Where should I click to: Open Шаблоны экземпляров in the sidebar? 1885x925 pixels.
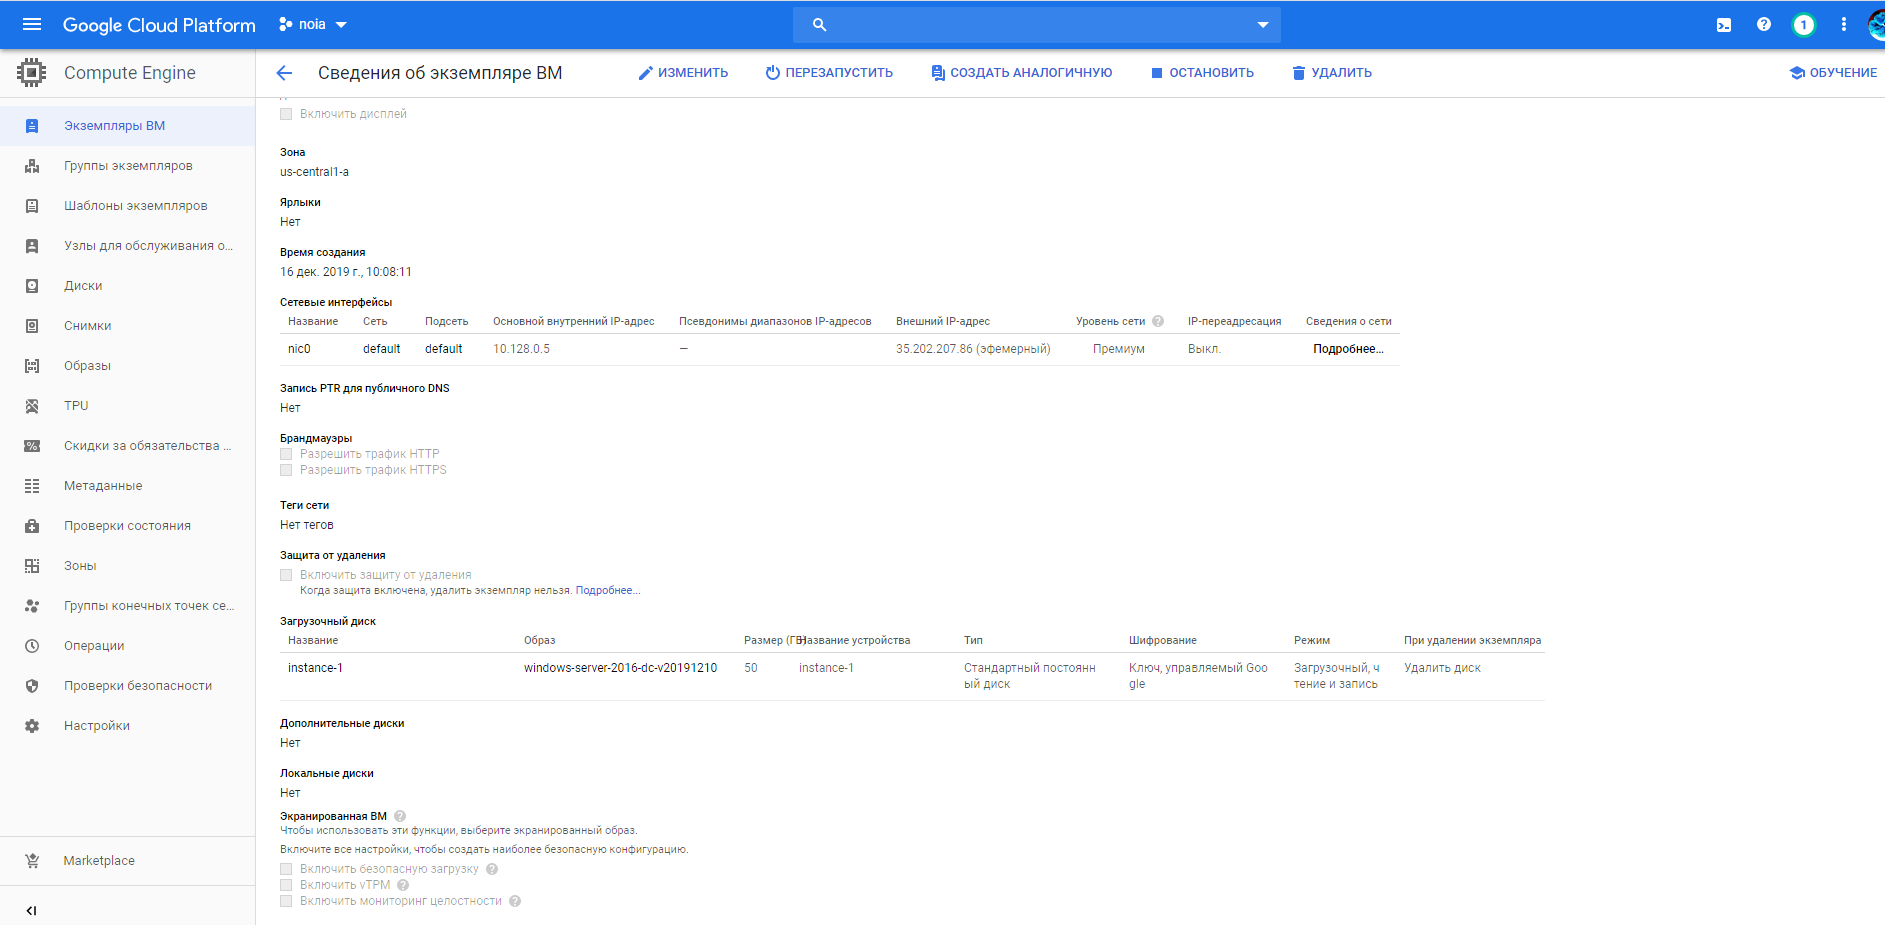pyautogui.click(x=128, y=206)
